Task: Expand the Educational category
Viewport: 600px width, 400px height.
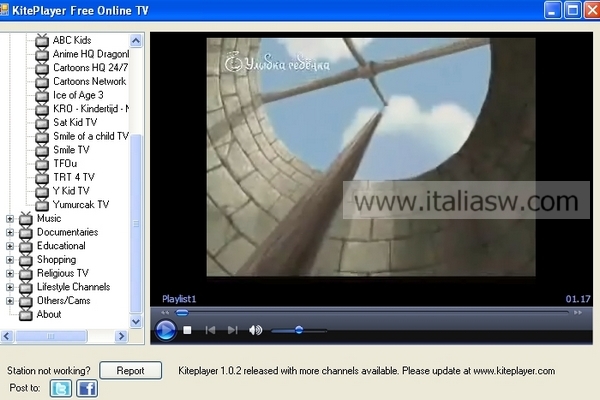Action: 10,246
